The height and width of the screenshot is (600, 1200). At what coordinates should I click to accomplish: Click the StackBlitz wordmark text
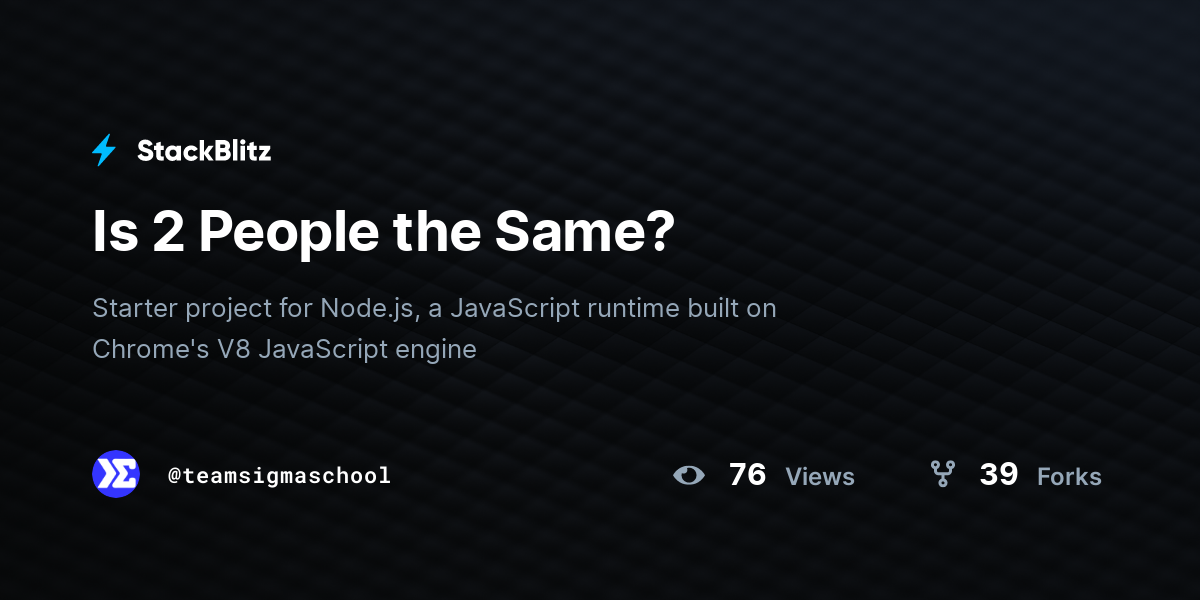tap(204, 151)
